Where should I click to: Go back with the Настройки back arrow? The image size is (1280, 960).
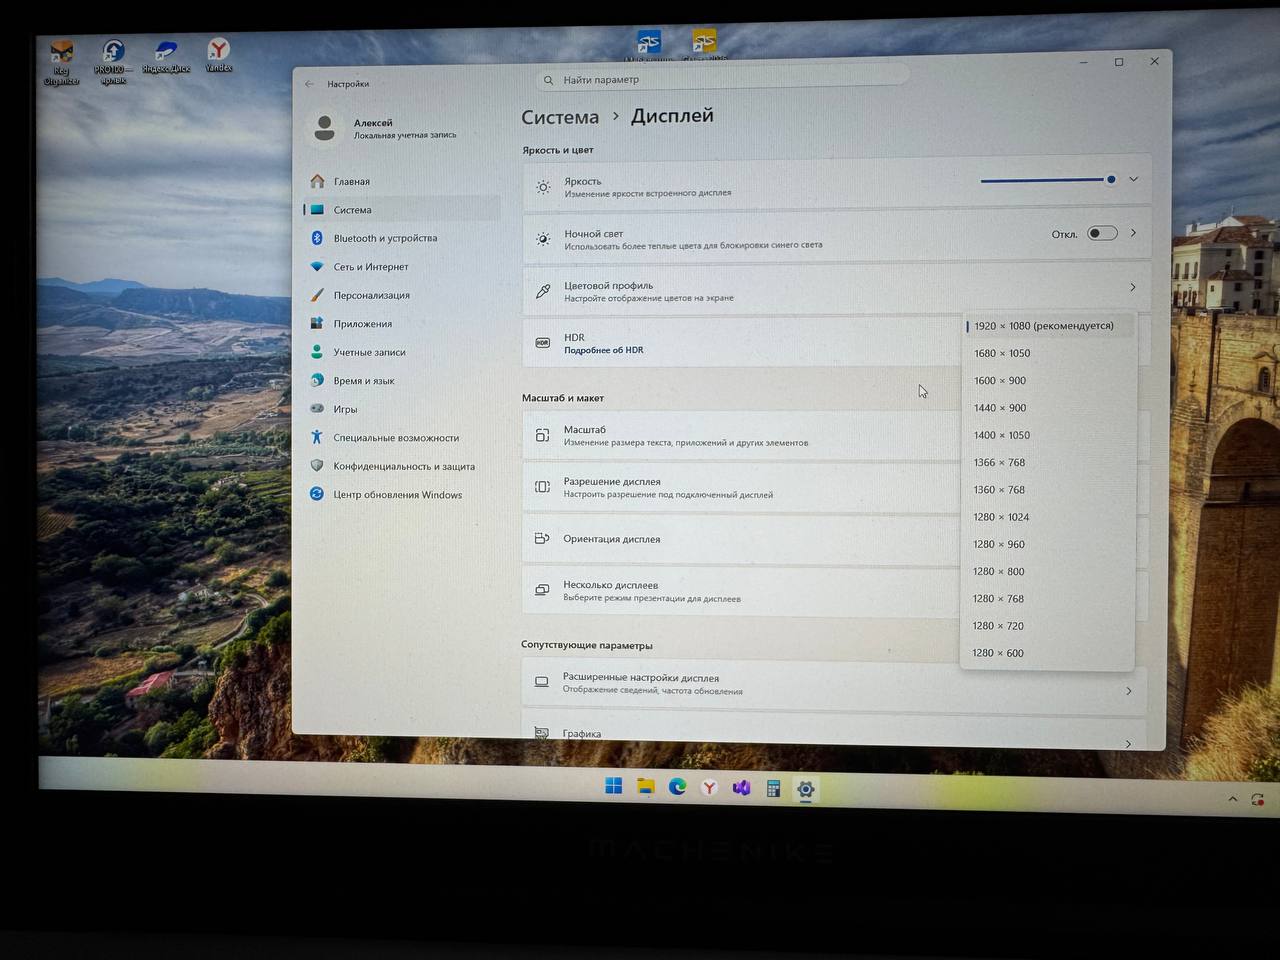(310, 84)
